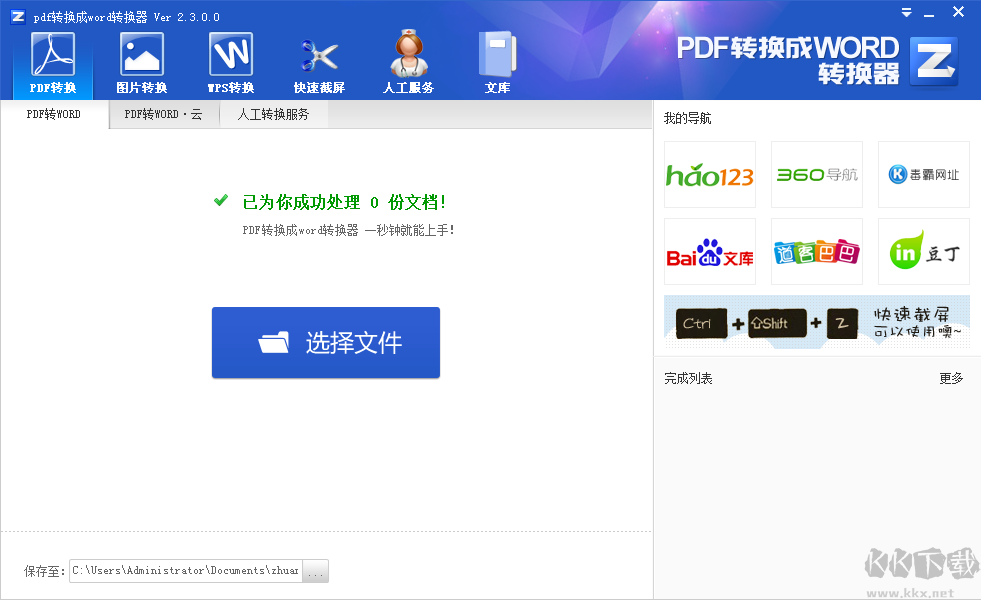Click the 选择文件 button to pick files

(x=326, y=342)
